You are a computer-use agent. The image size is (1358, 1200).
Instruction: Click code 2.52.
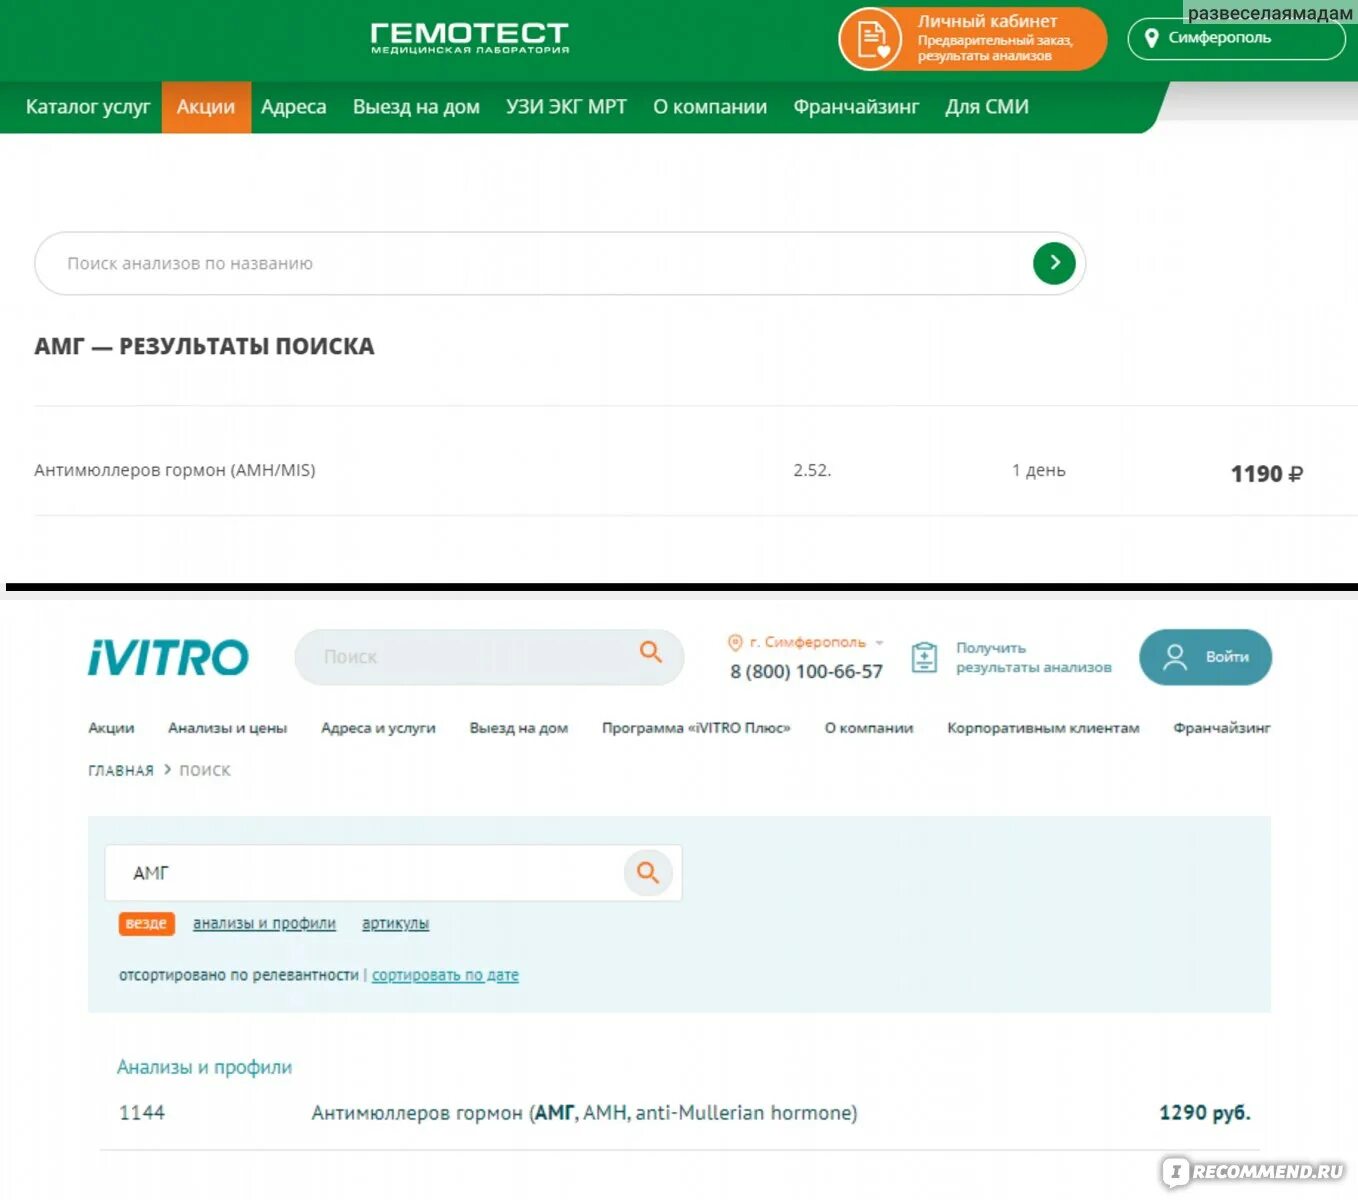(x=812, y=470)
